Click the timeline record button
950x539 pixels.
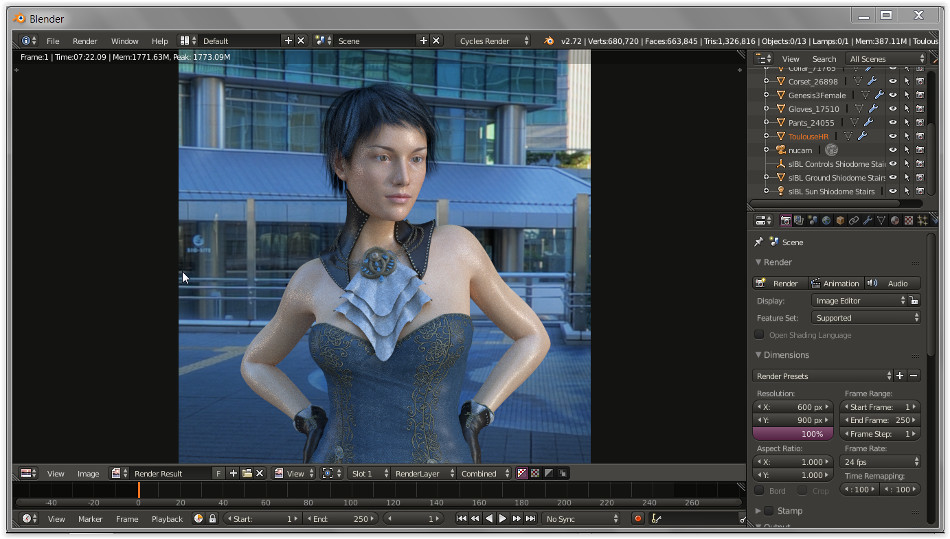(638, 518)
